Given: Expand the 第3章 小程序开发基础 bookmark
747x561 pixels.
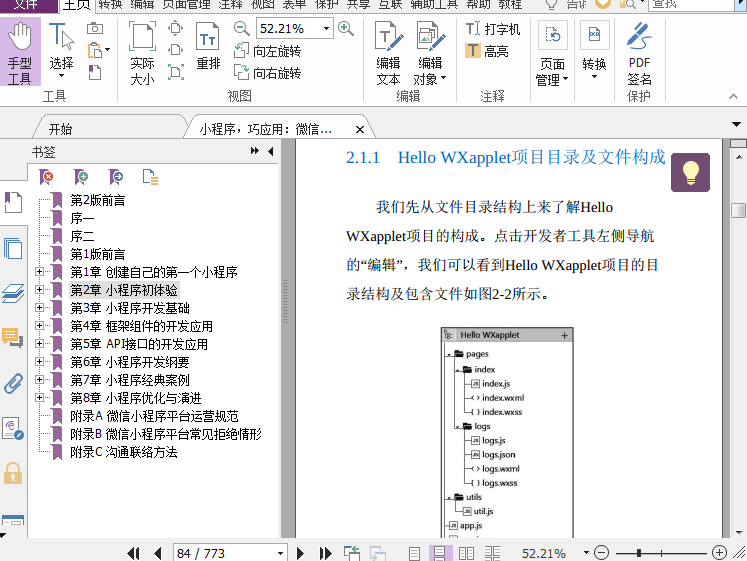Looking at the screenshot, I should 40,308.
